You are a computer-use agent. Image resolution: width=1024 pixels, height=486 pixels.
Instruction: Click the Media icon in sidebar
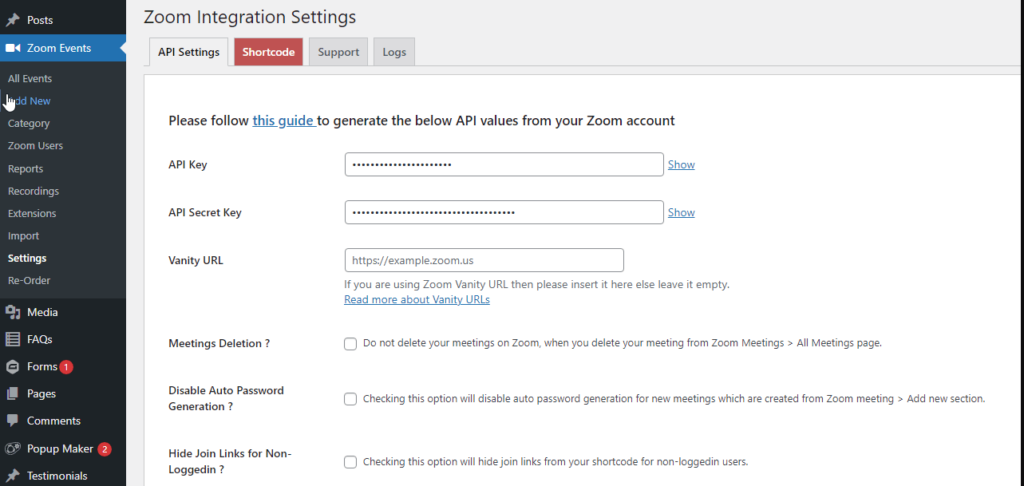pos(12,312)
